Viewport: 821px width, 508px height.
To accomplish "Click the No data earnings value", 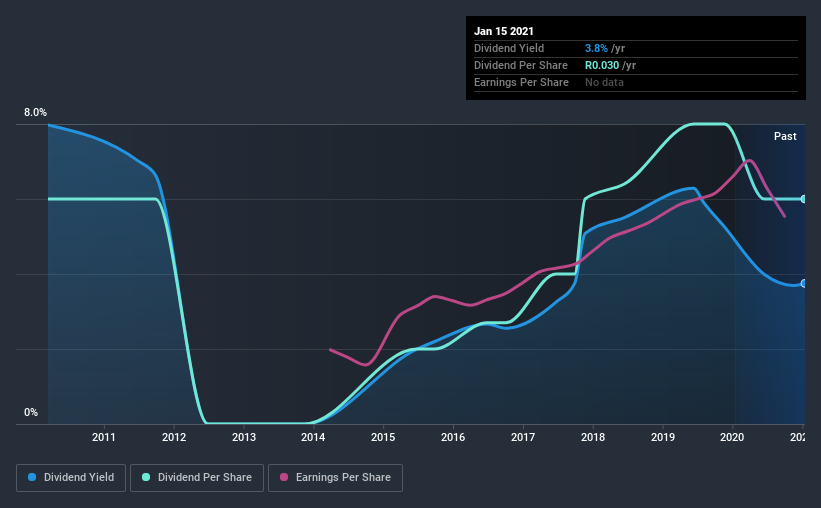I will pos(604,82).
